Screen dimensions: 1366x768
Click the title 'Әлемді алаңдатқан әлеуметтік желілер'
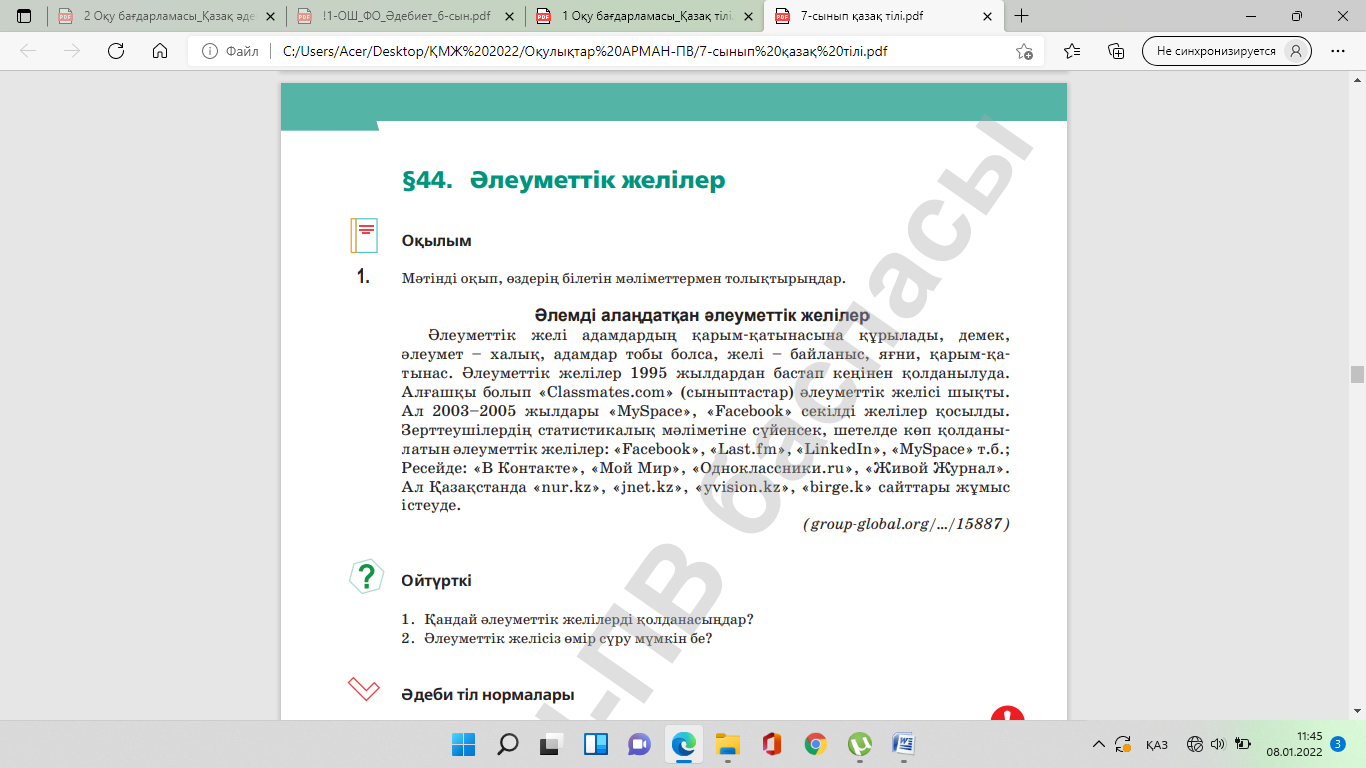point(702,315)
